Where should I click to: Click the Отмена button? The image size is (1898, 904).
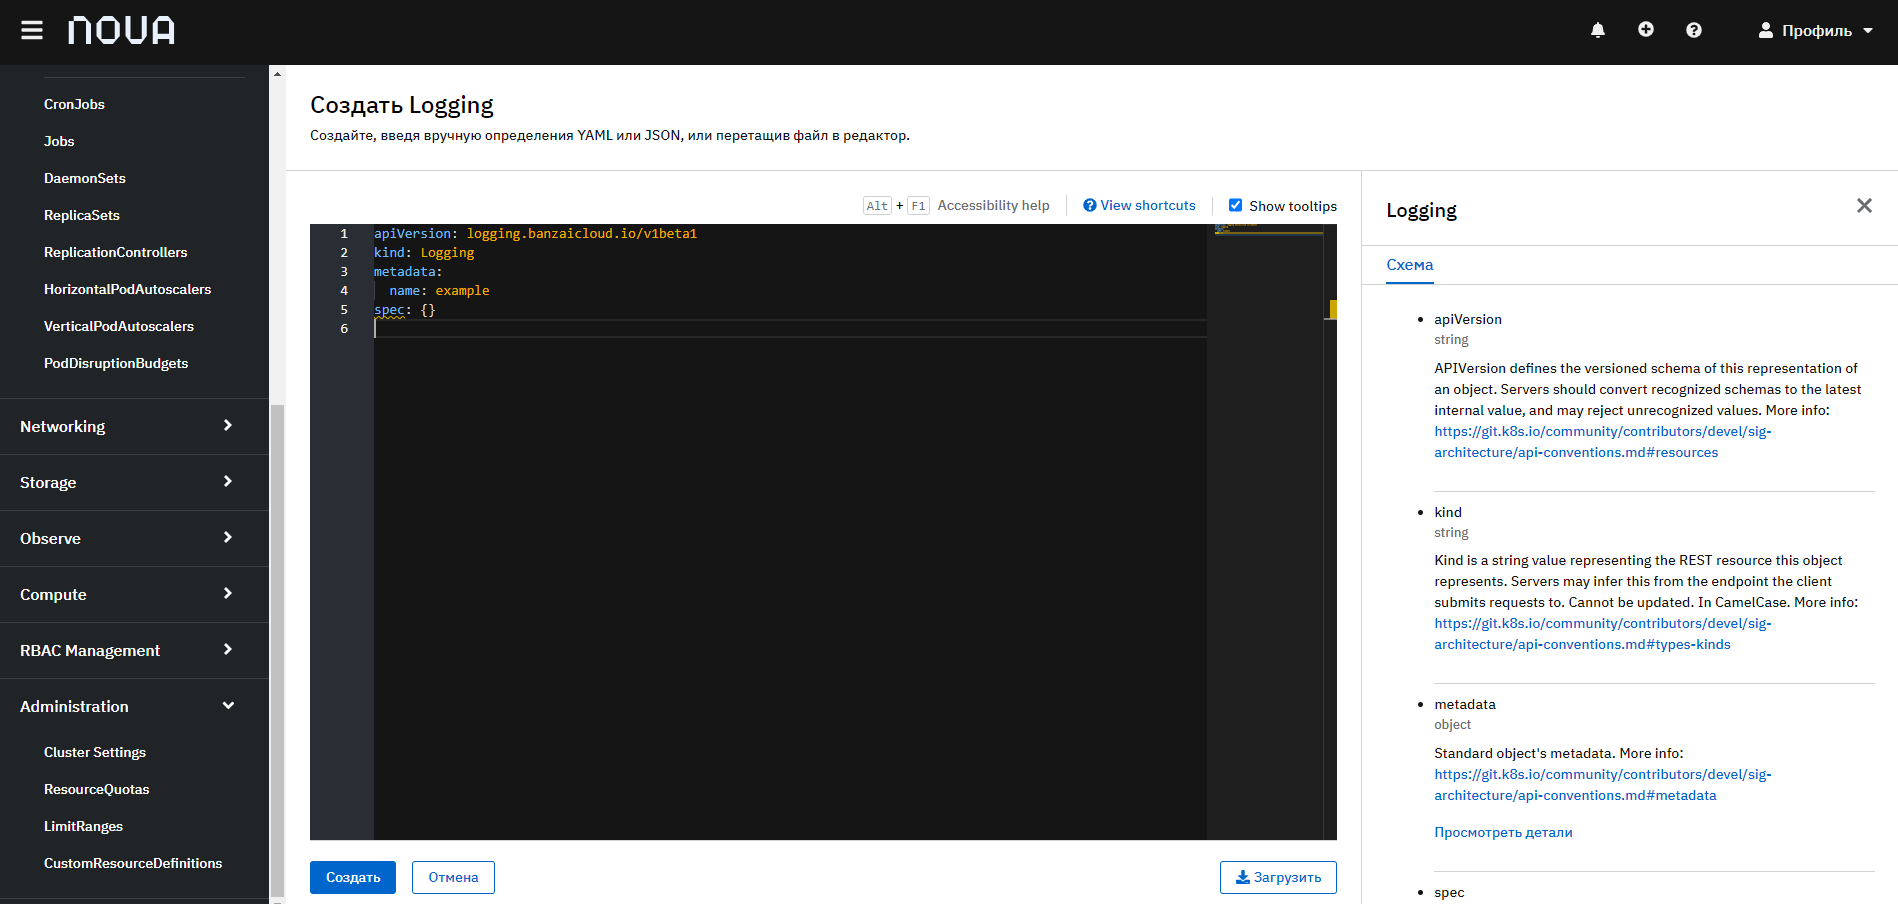[453, 877]
